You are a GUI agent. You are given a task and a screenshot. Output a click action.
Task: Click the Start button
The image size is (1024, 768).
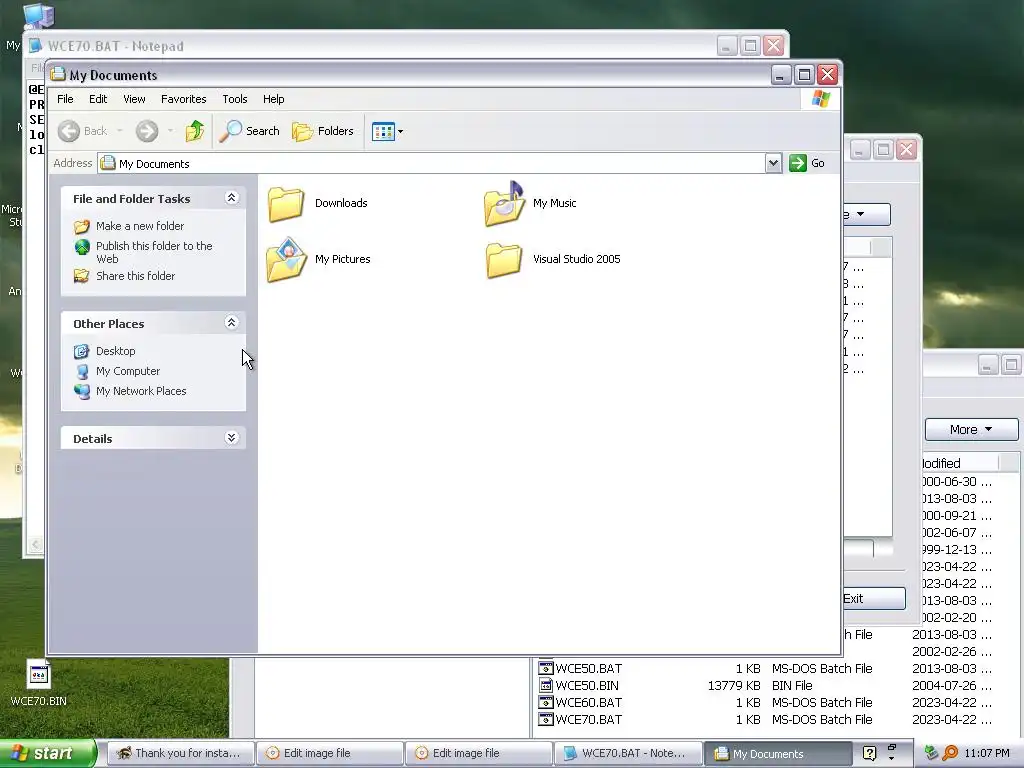(47, 753)
